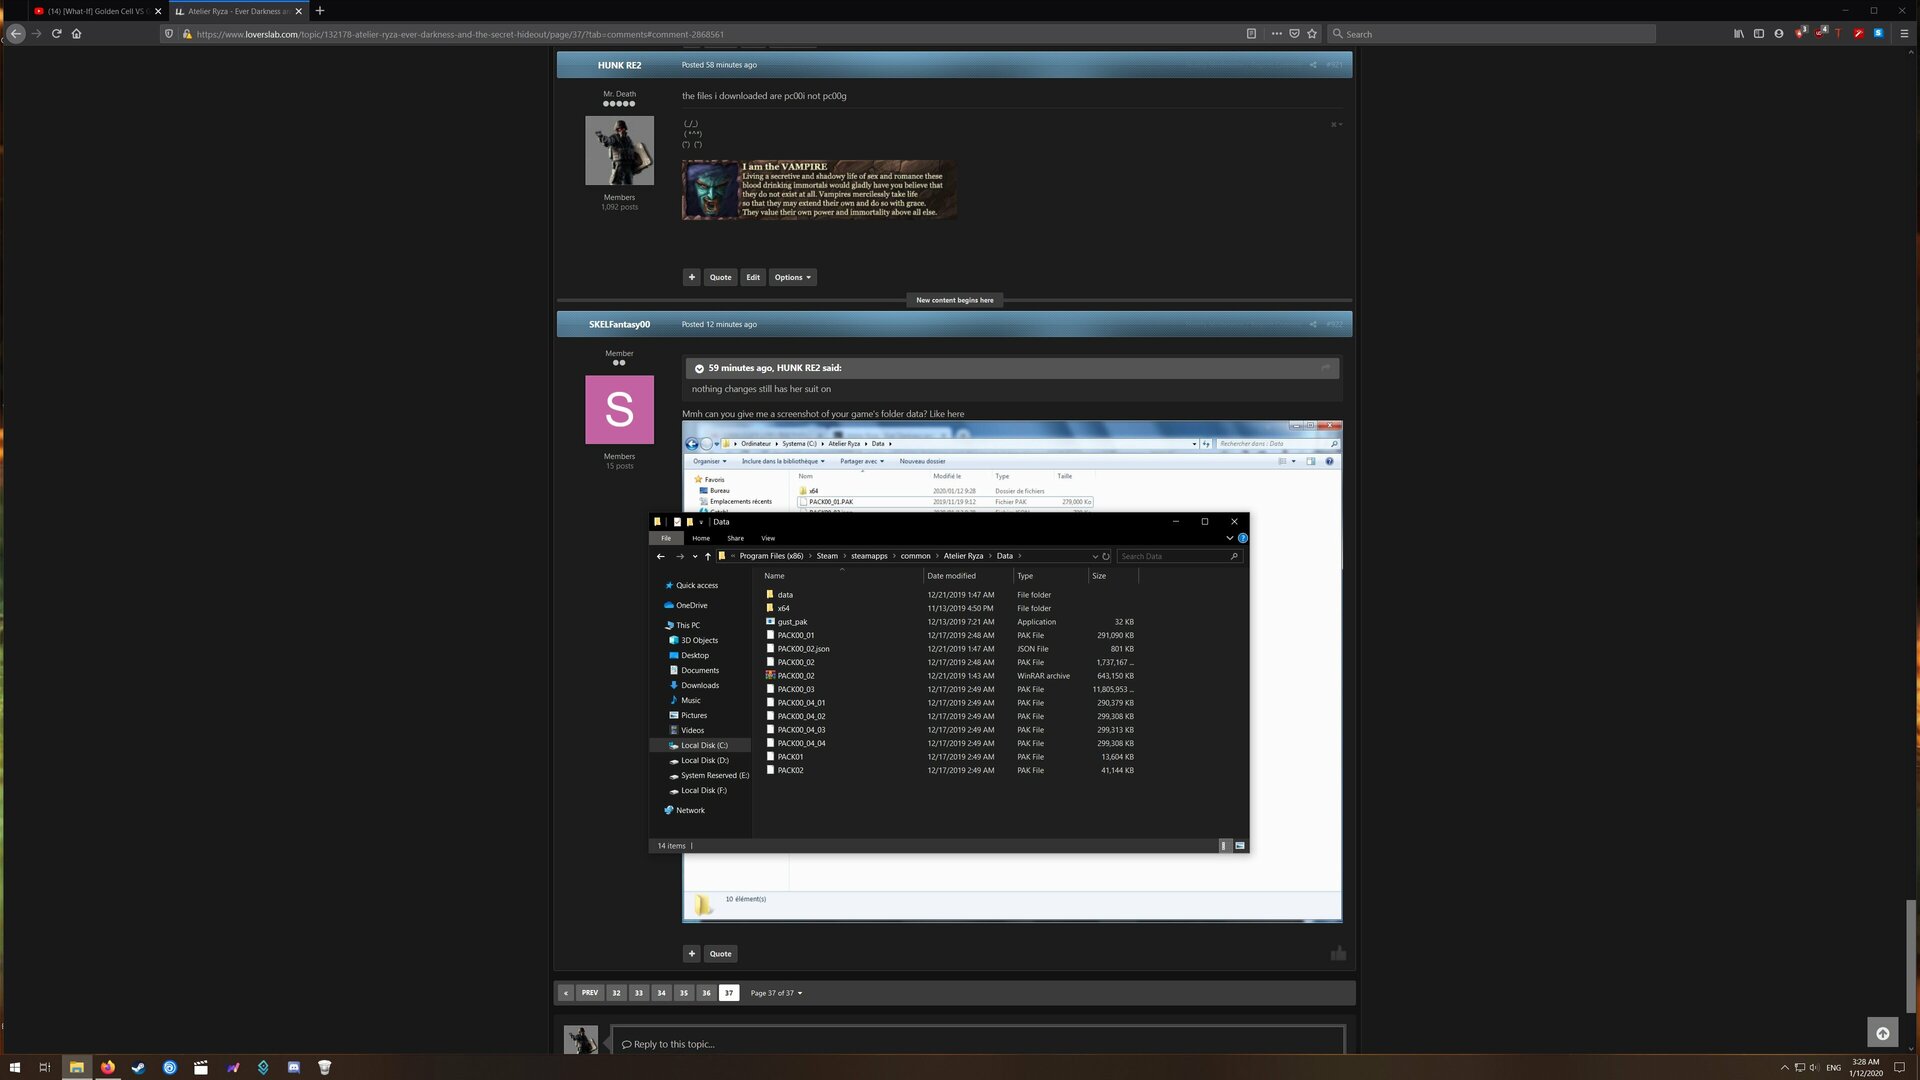Open Firefox library icon
Screen dimensions: 1920x1080
click(1739, 33)
